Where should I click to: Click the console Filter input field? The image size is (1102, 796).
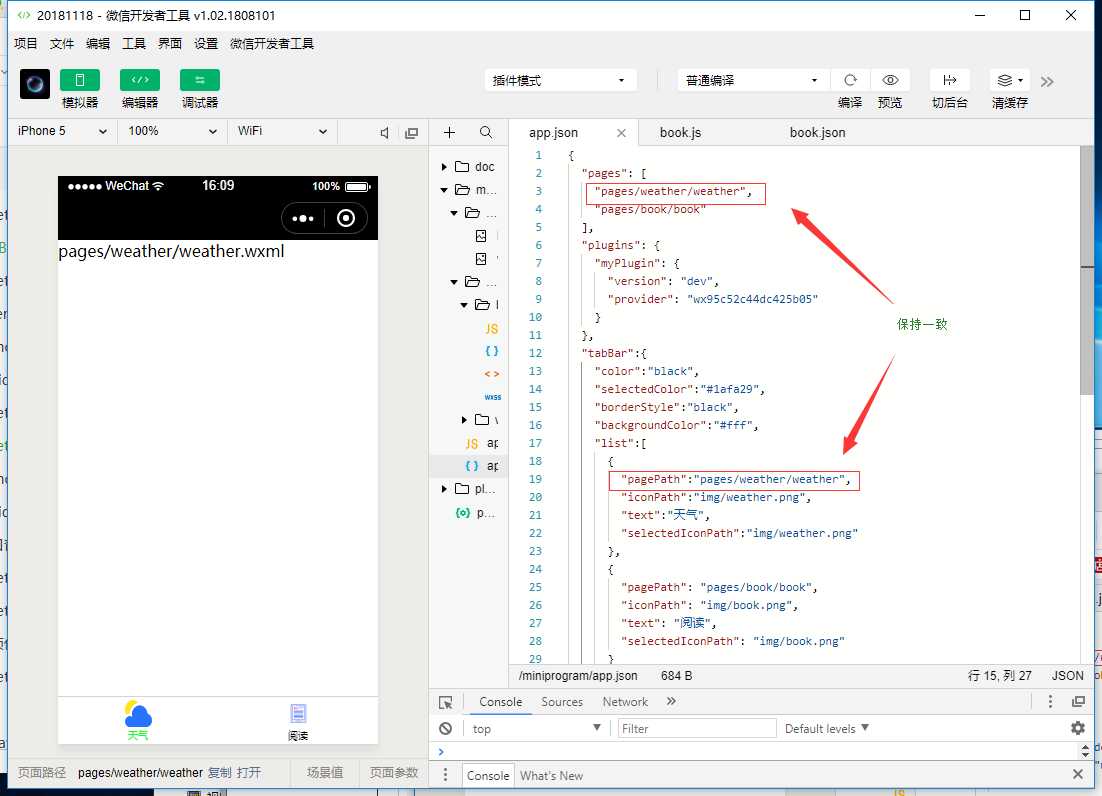point(696,729)
